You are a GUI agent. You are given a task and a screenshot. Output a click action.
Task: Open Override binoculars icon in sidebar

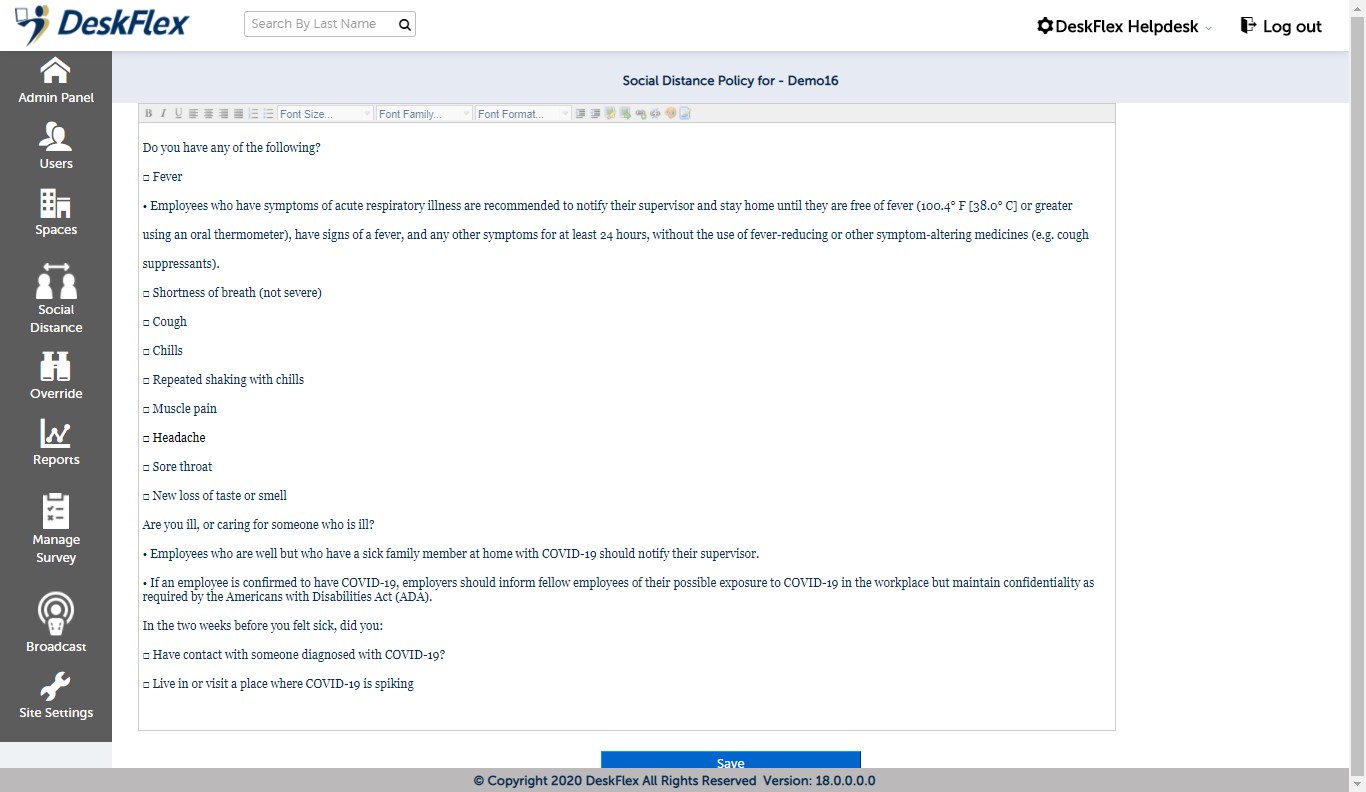click(56, 367)
